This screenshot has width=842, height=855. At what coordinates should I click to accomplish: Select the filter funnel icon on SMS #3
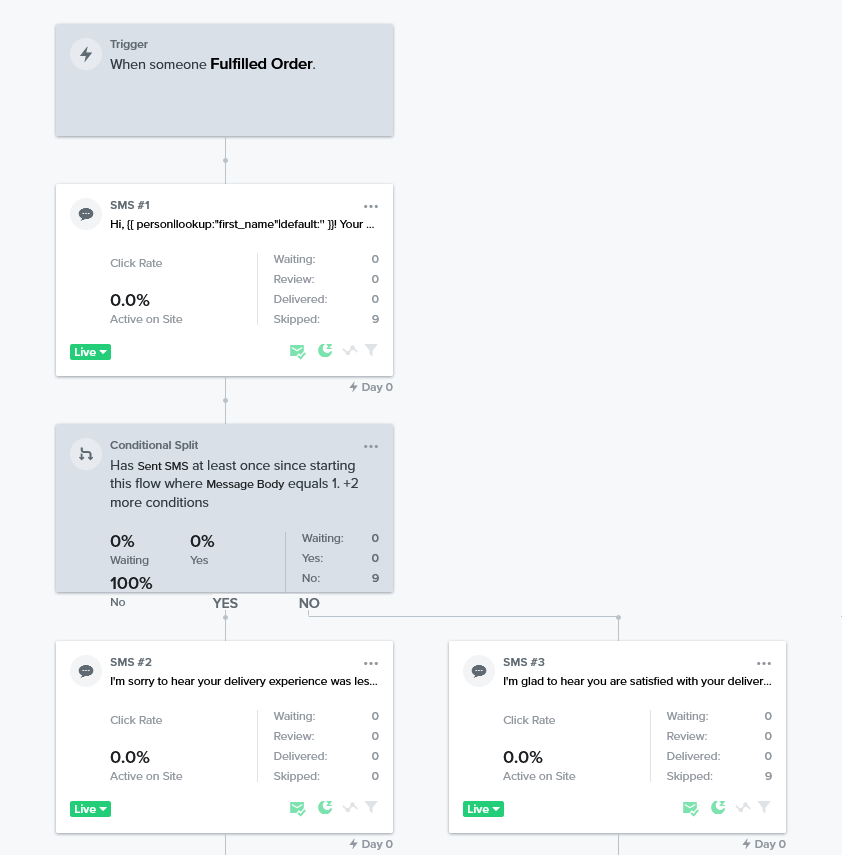pyautogui.click(x=764, y=807)
